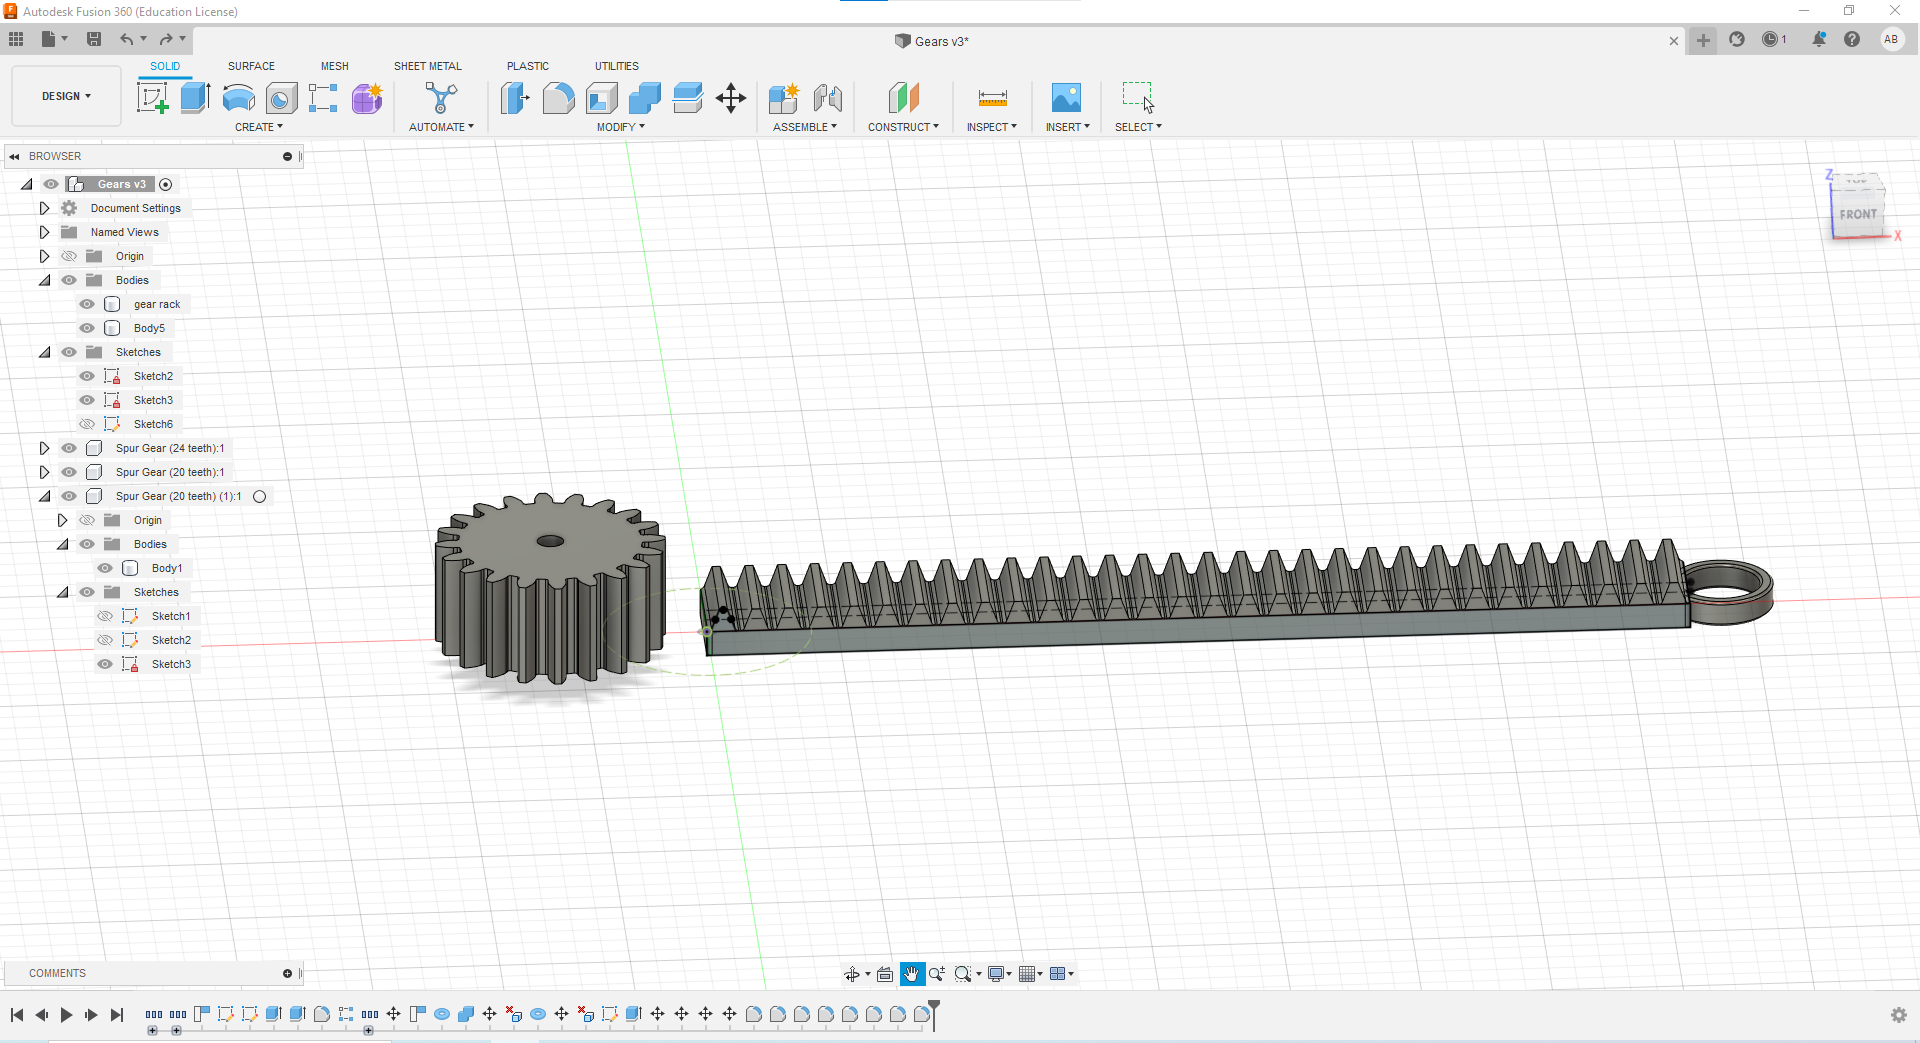This screenshot has width=1920, height=1043.
Task: Select Sketch2 in the top-level Sketches
Action: click(153, 376)
